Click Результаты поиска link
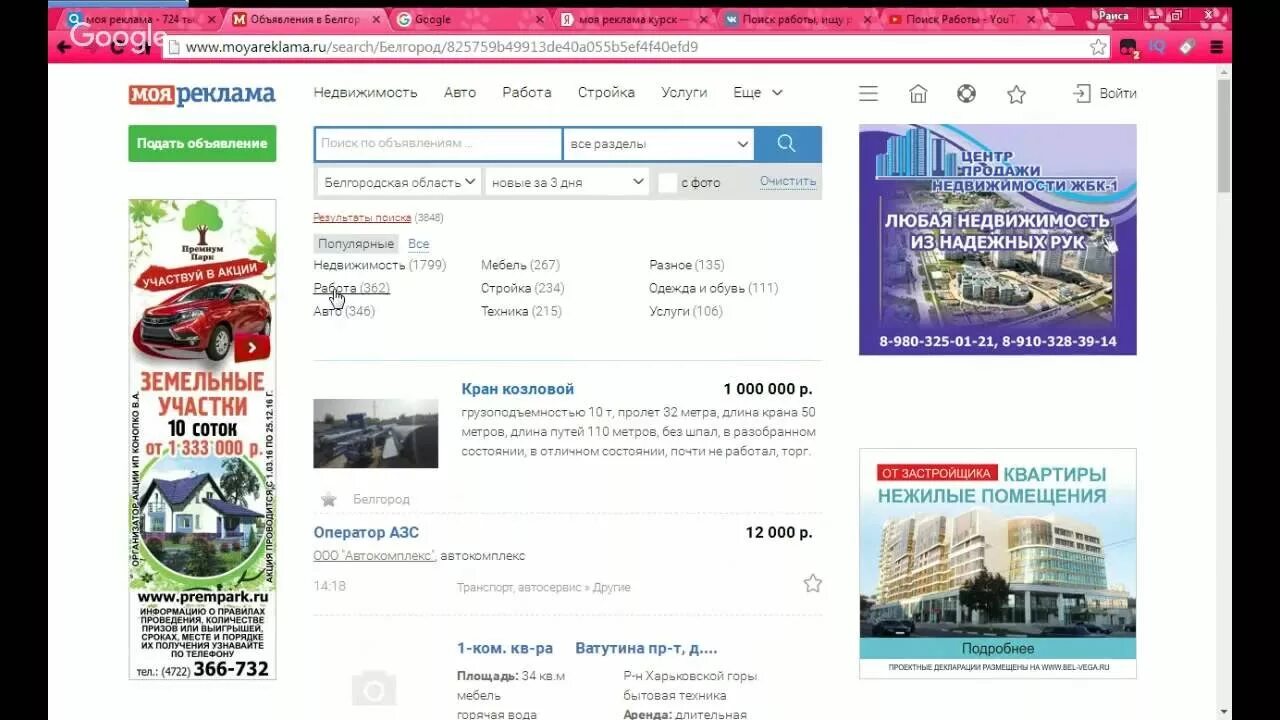The width and height of the screenshot is (1280, 720). click(x=362, y=217)
